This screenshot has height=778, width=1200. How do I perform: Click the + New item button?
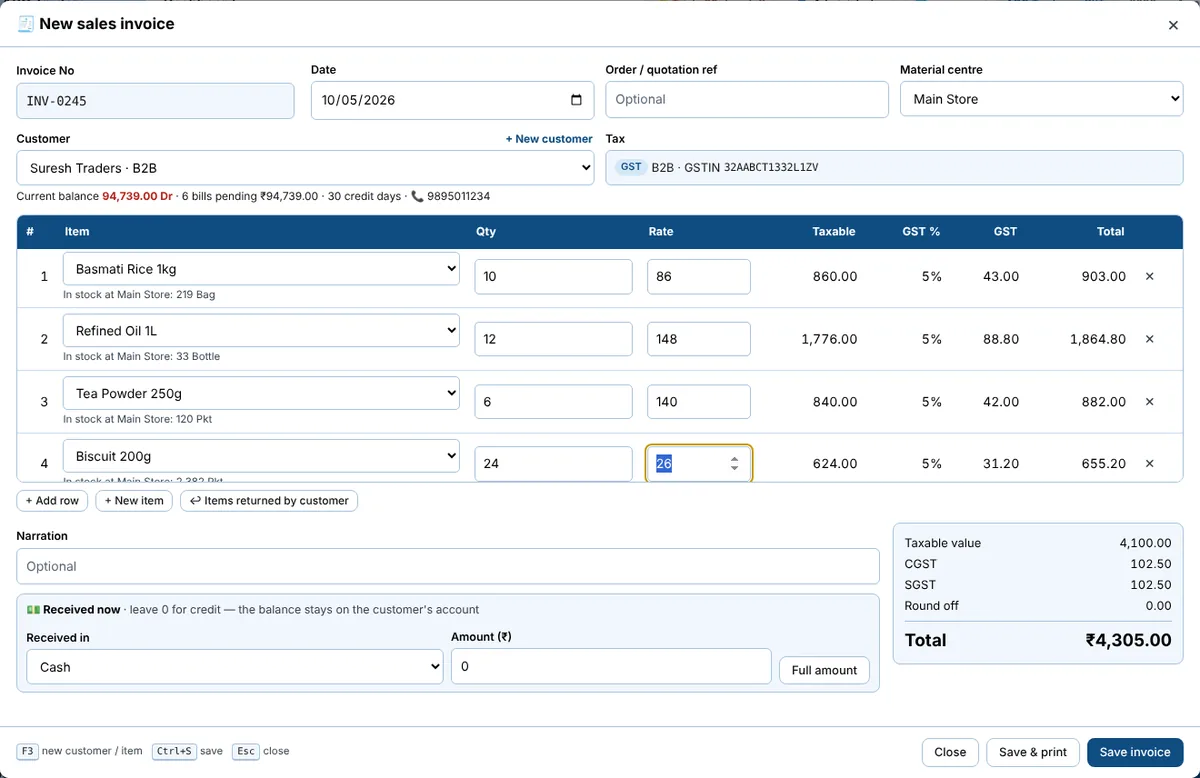[134, 501]
